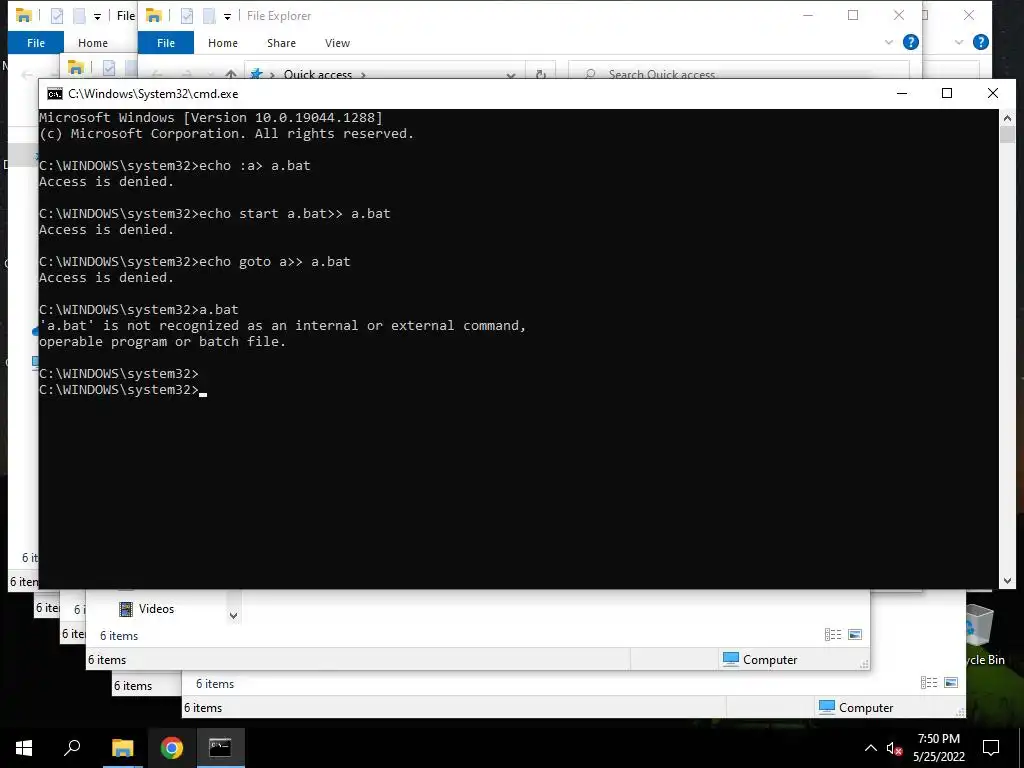The image size is (1024, 768).
Task: Click cmd scrollbar down arrow
Action: tap(1007, 581)
